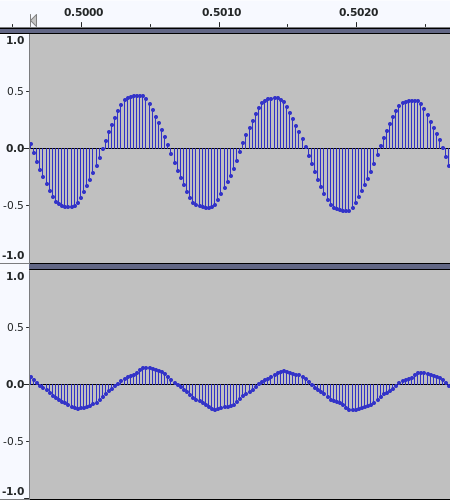Viewport: 450px width, 500px height.
Task: Click the playhead start marker icon on ruler
Action: tap(33, 20)
